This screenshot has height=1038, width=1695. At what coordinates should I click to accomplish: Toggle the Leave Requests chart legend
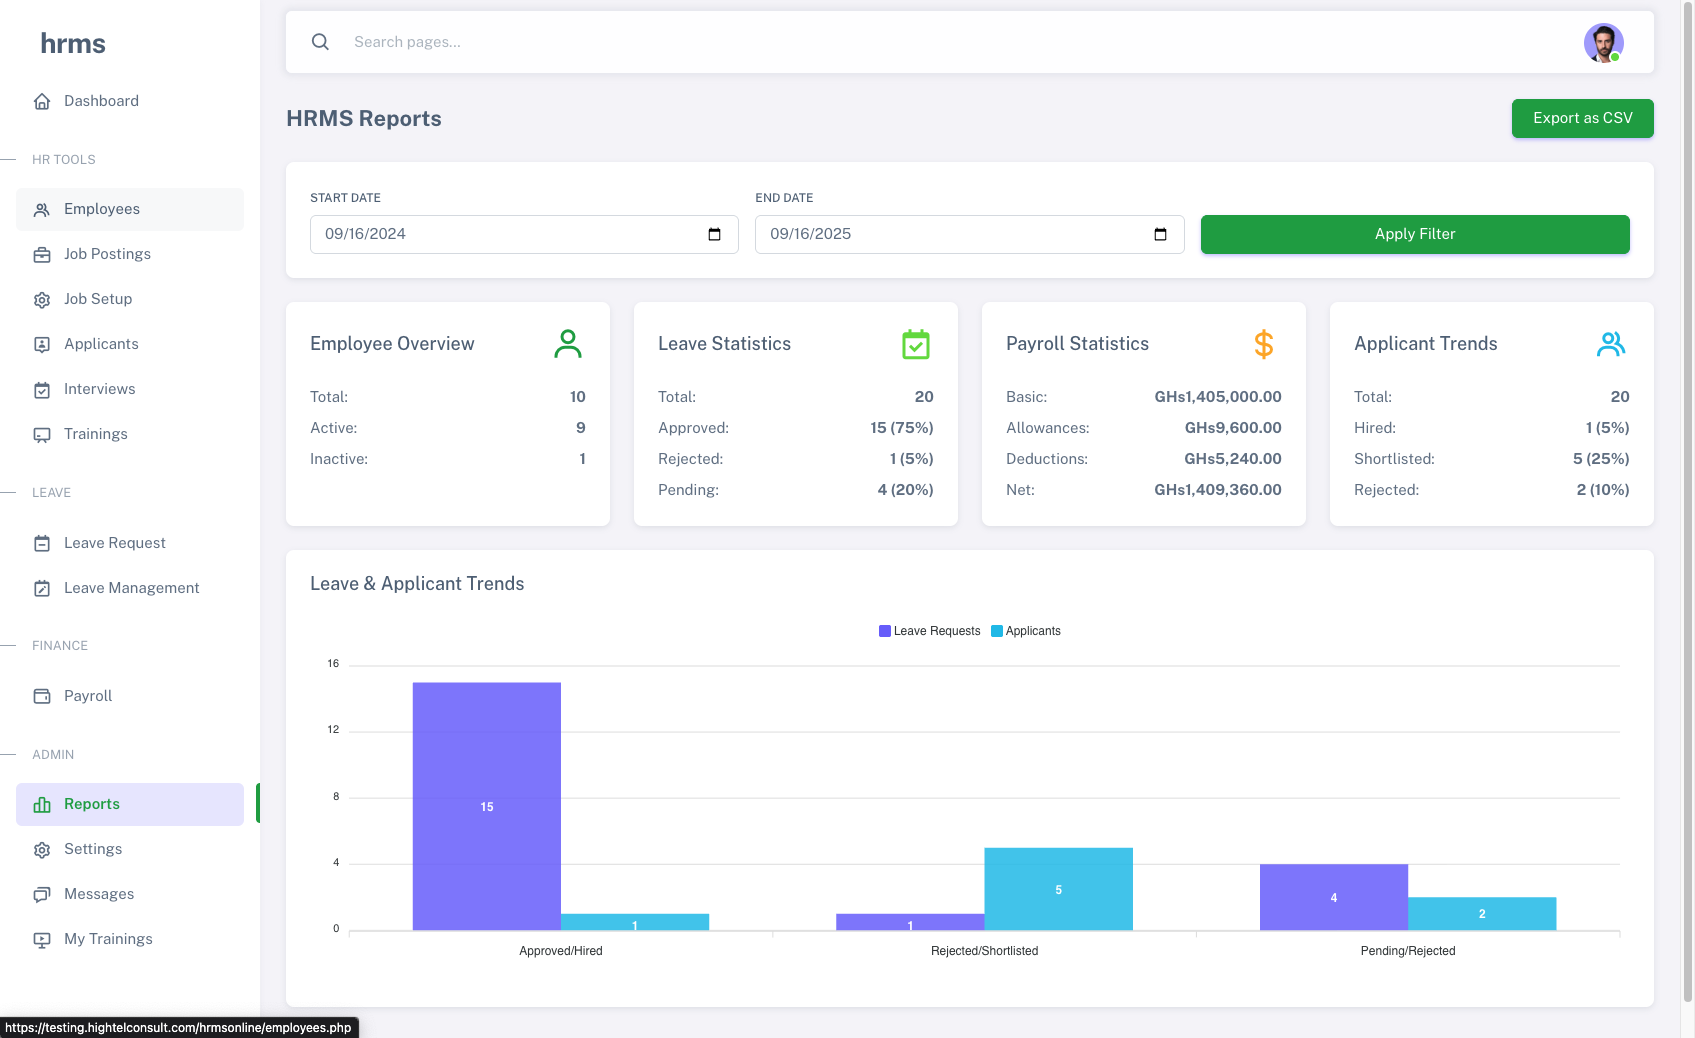(929, 631)
